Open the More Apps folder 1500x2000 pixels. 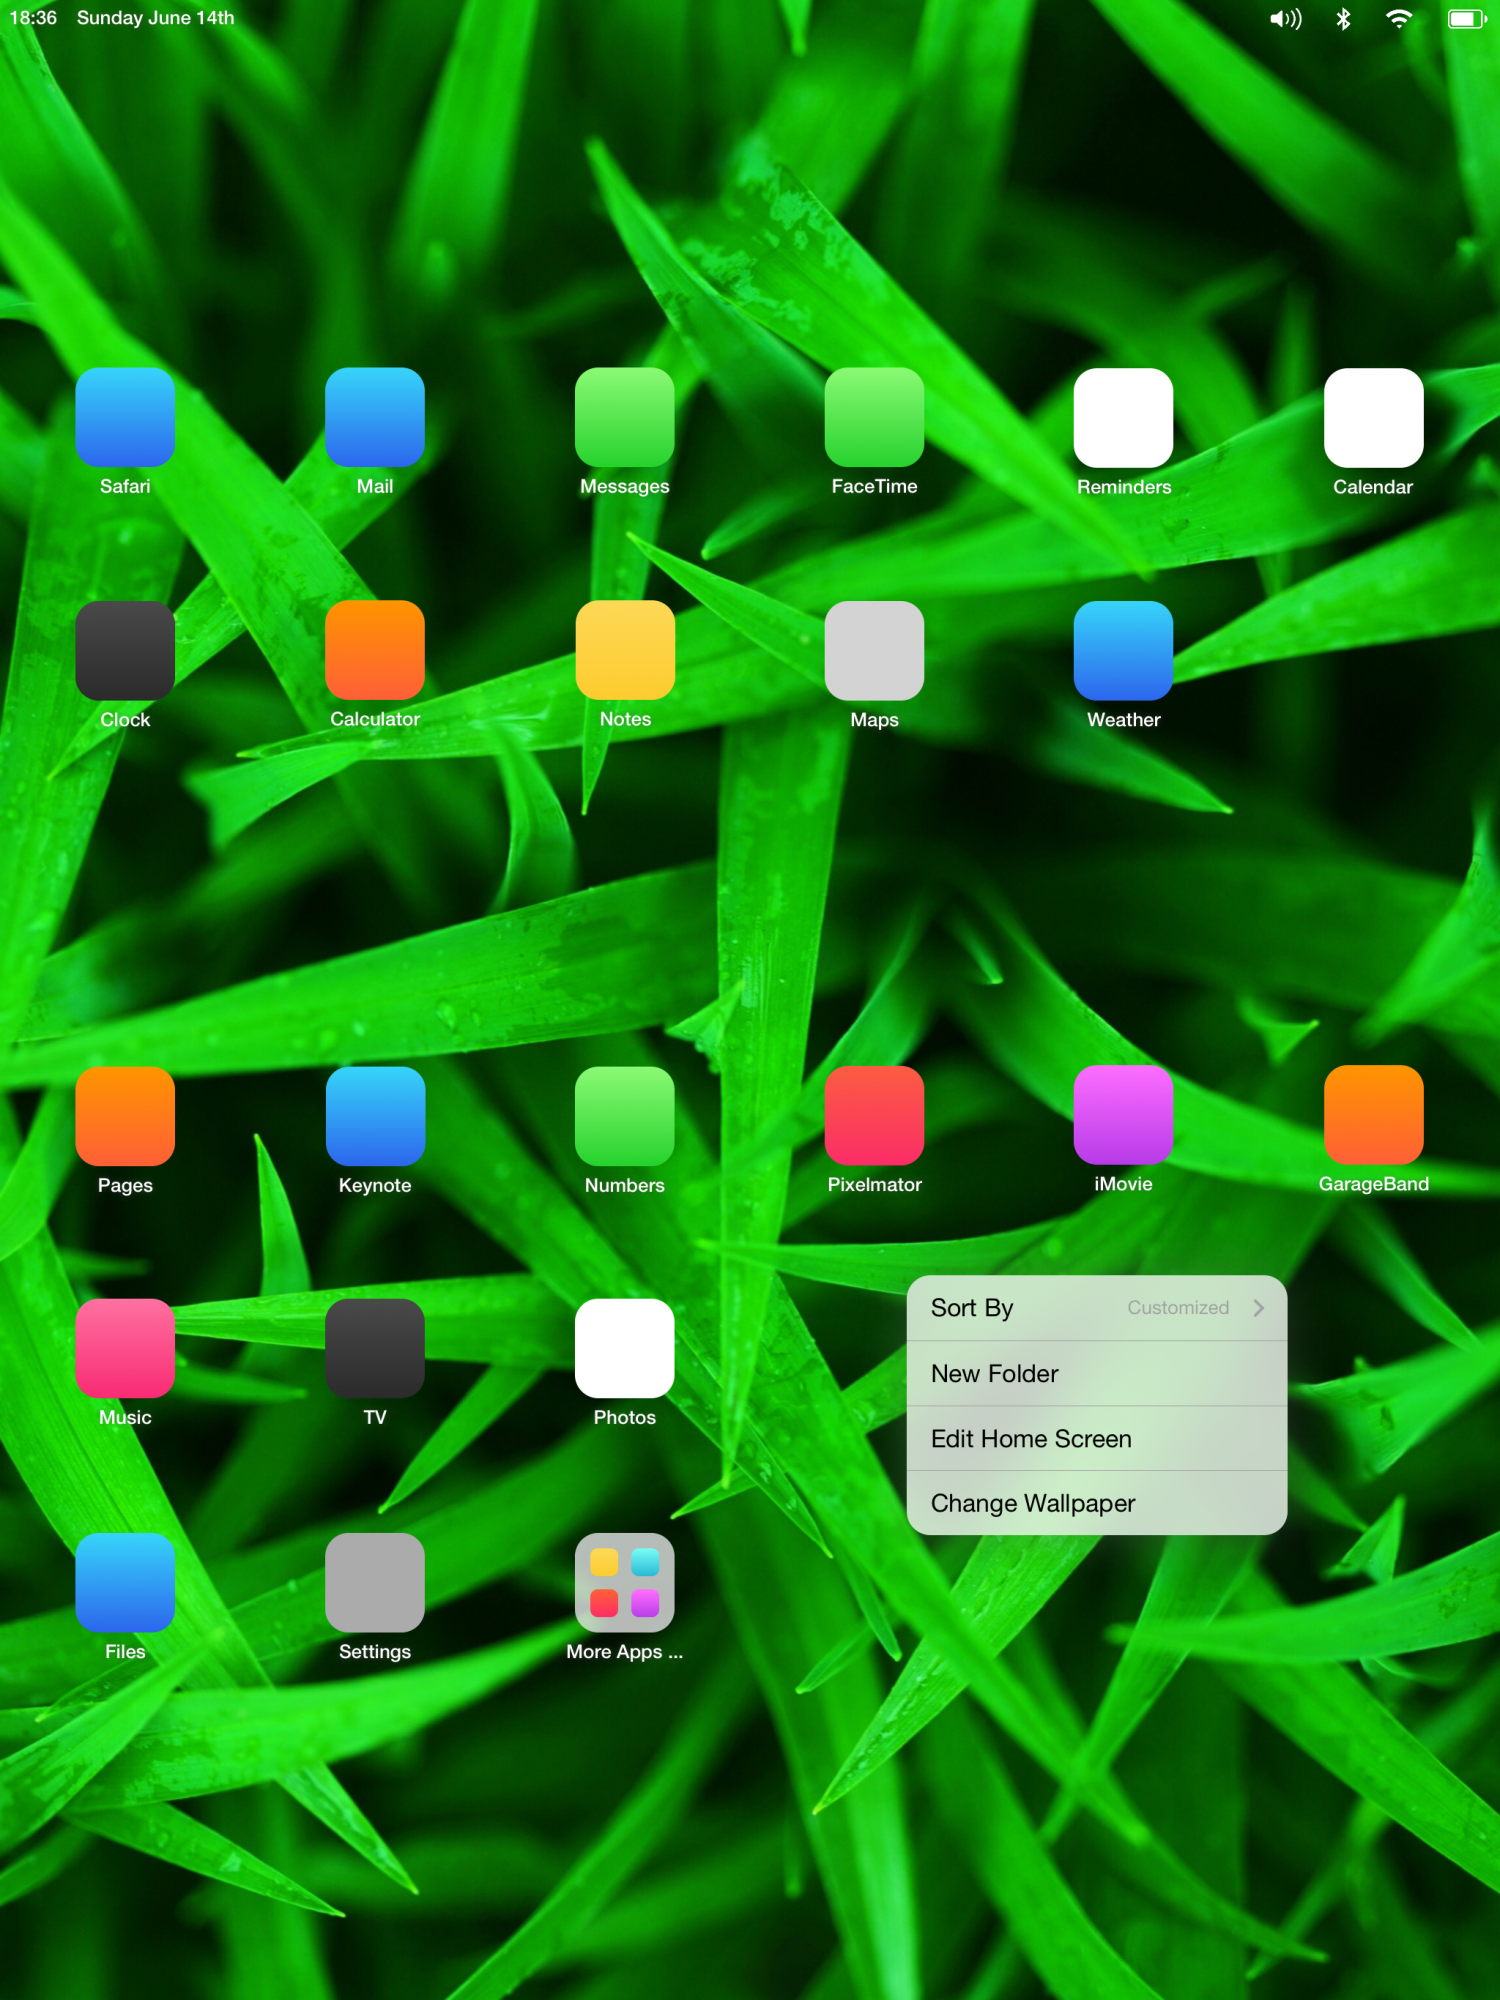pyautogui.click(x=625, y=1583)
